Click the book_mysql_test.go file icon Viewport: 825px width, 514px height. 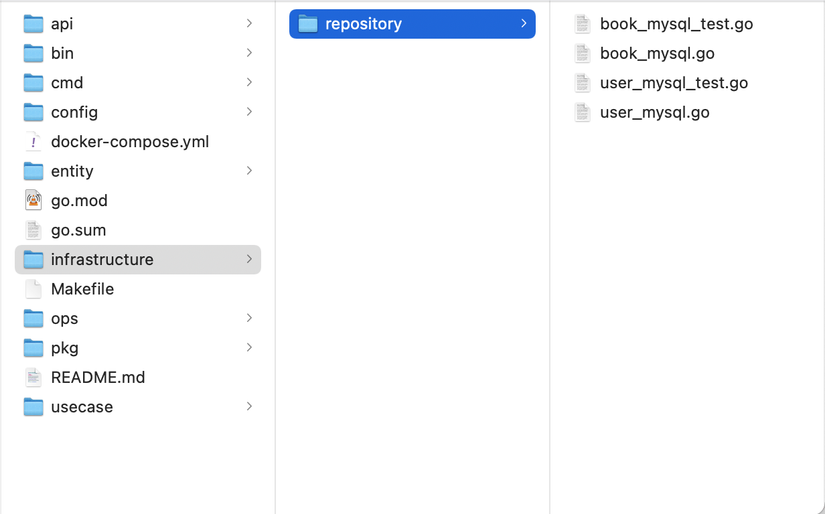tap(583, 24)
